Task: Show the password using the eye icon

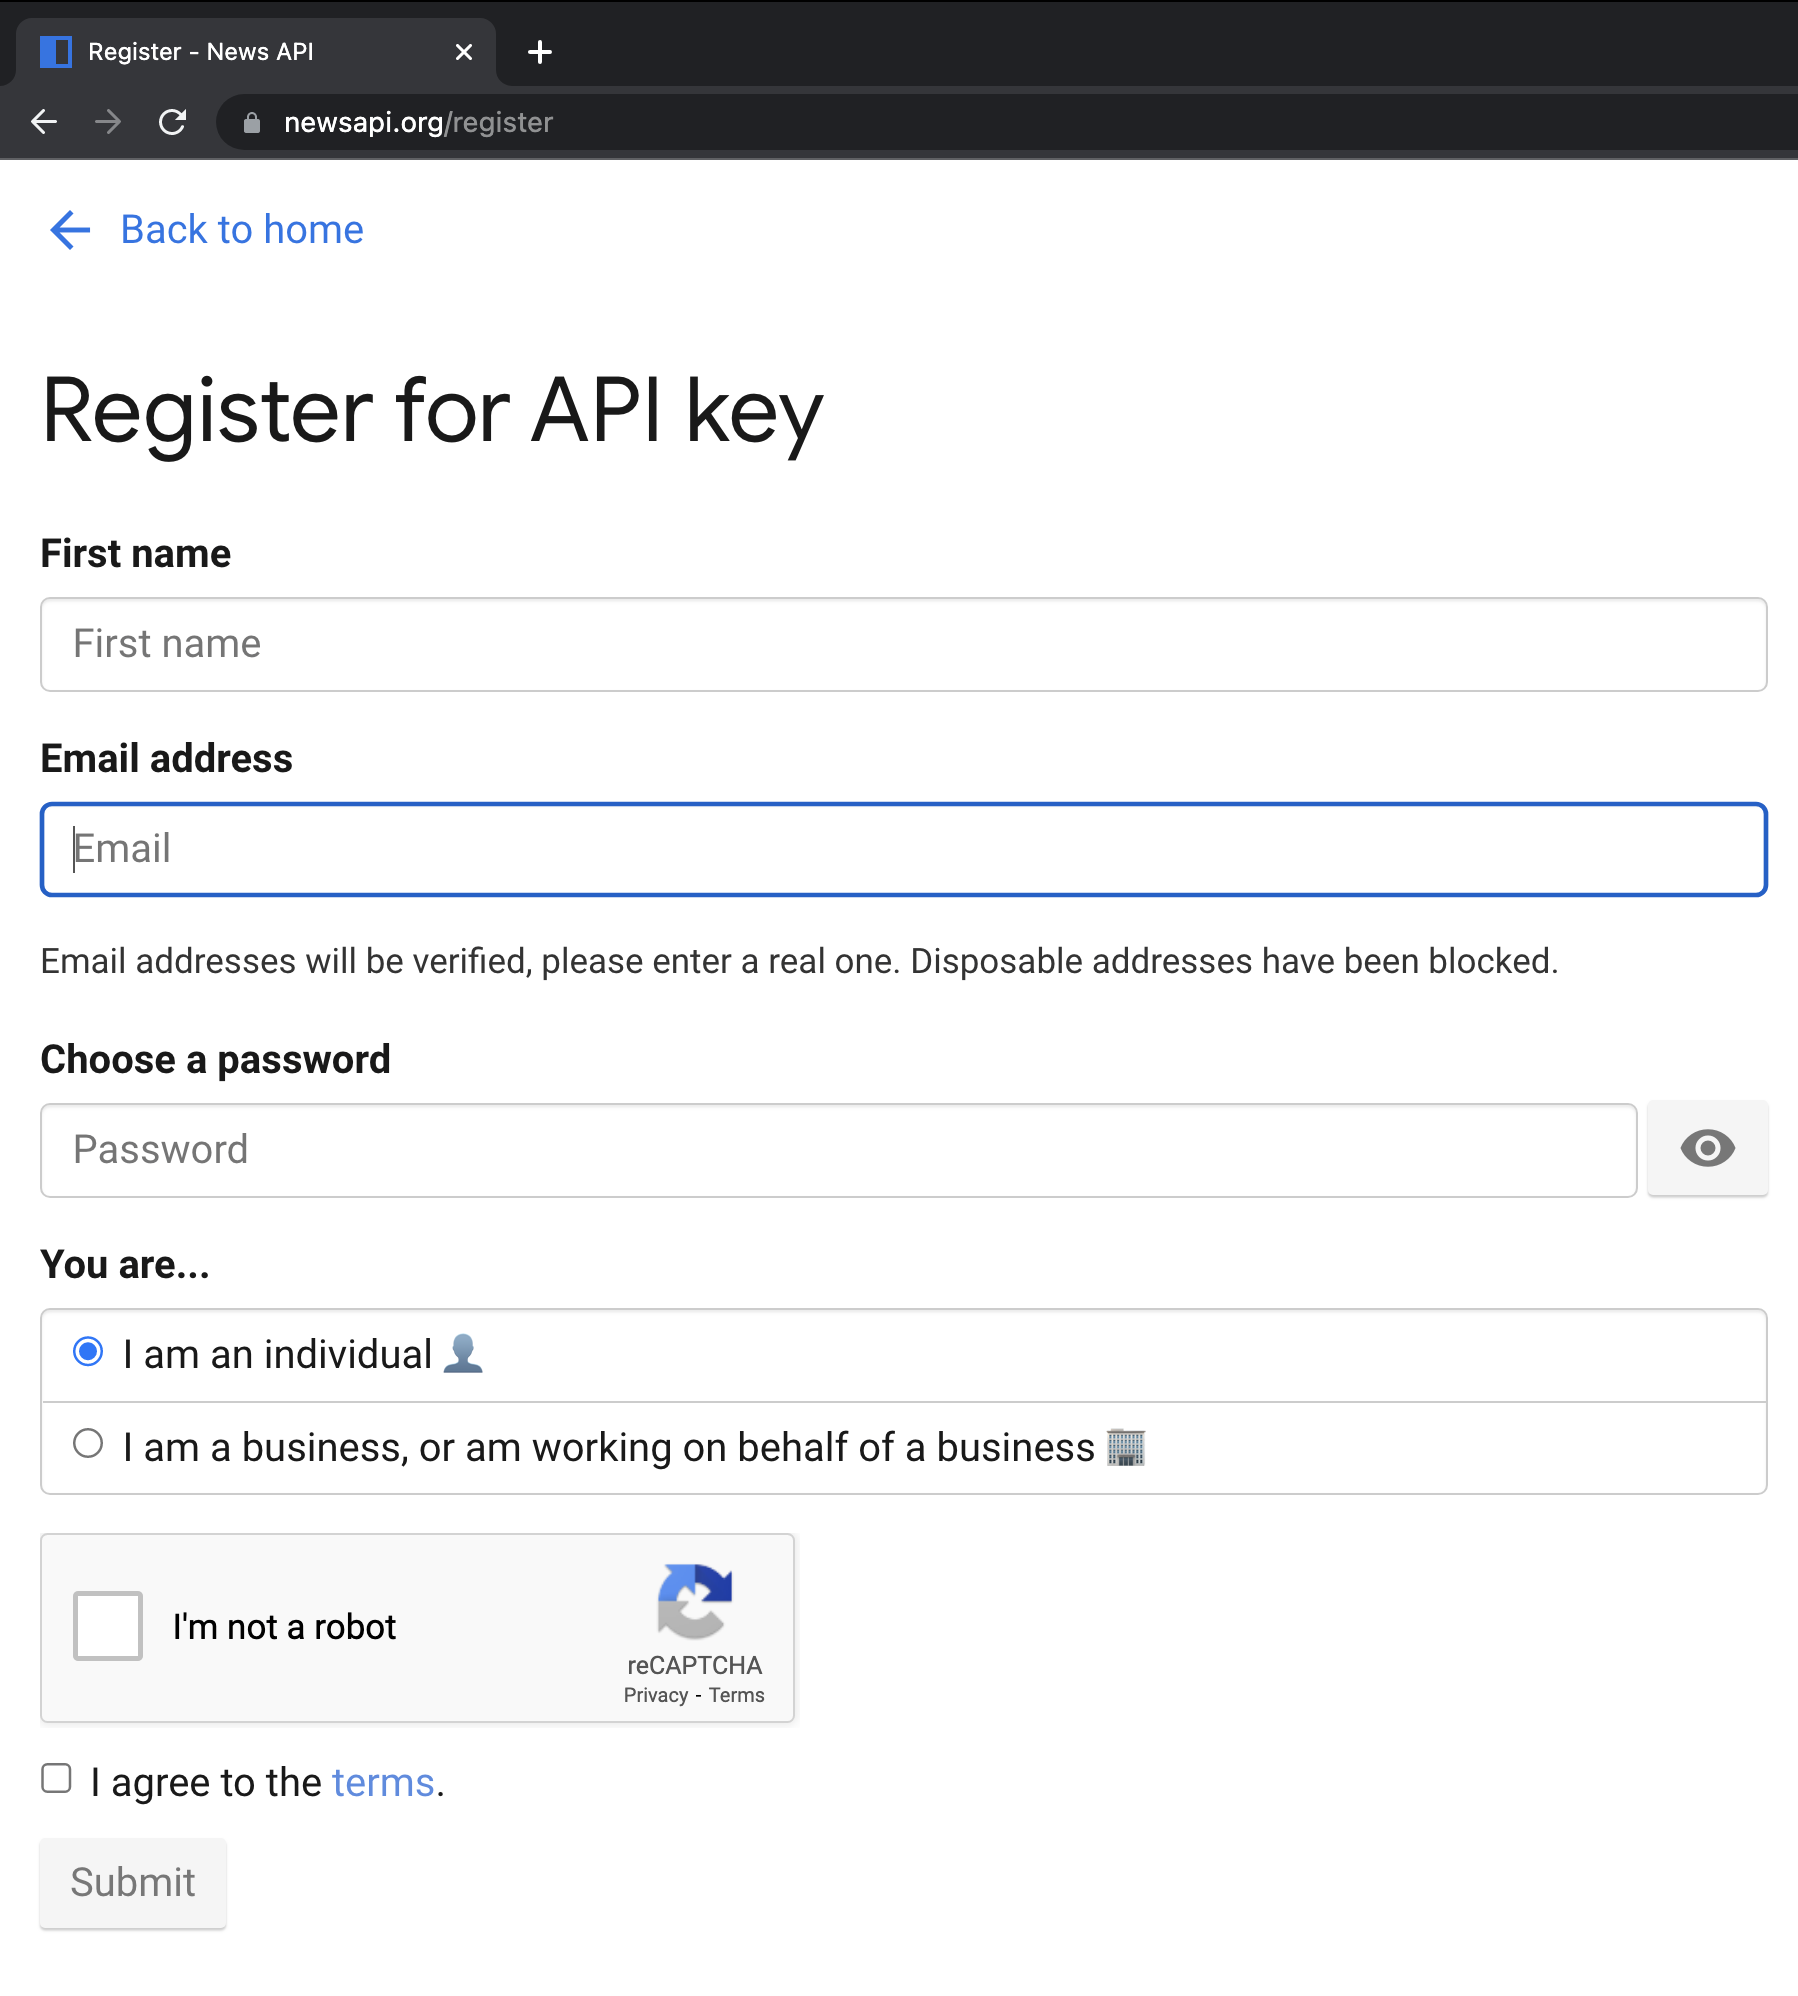Action: pyautogui.click(x=1707, y=1148)
